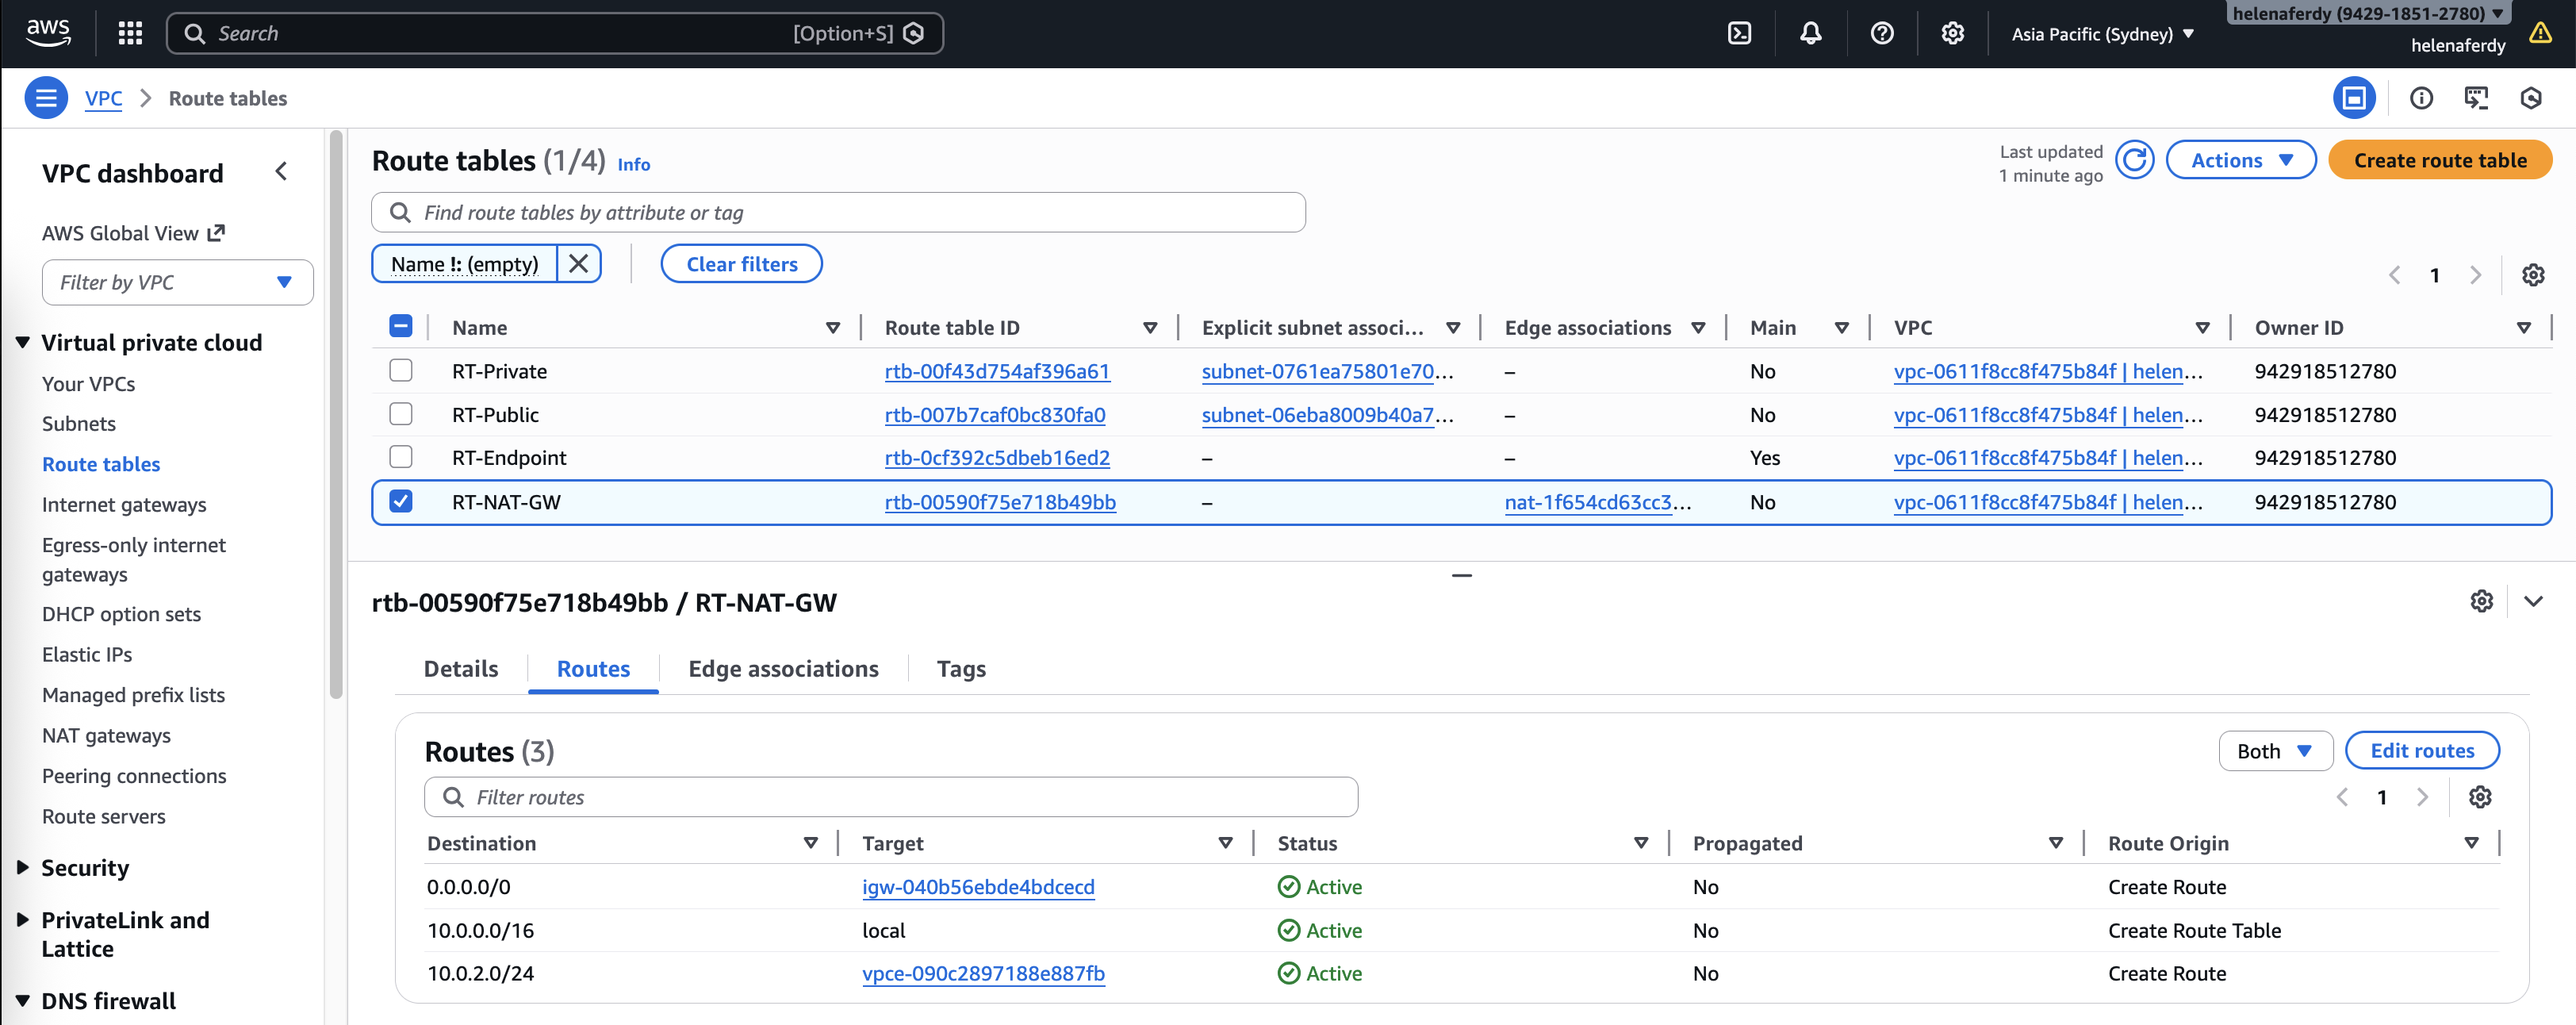This screenshot has height=1025, width=2576.
Task: Switch to the Edge associations tab
Action: (x=783, y=669)
